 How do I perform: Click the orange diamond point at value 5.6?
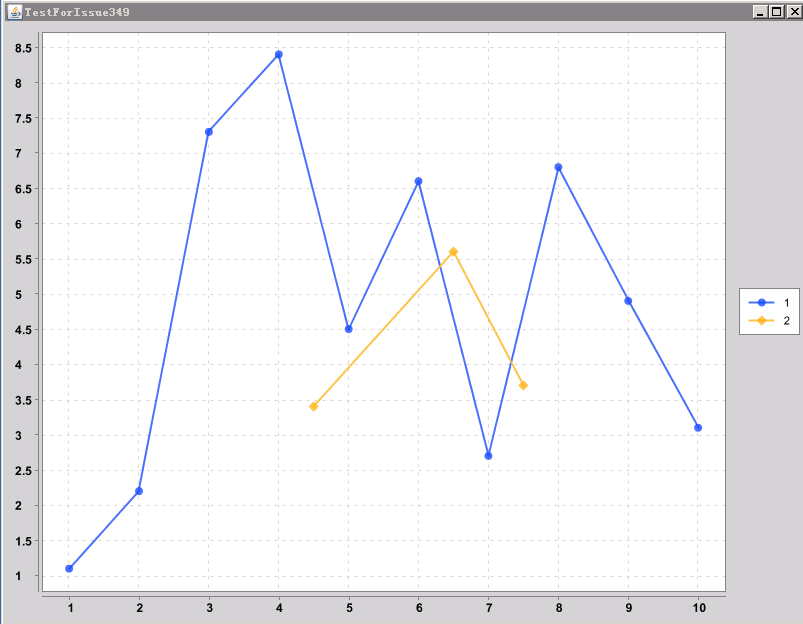point(453,252)
